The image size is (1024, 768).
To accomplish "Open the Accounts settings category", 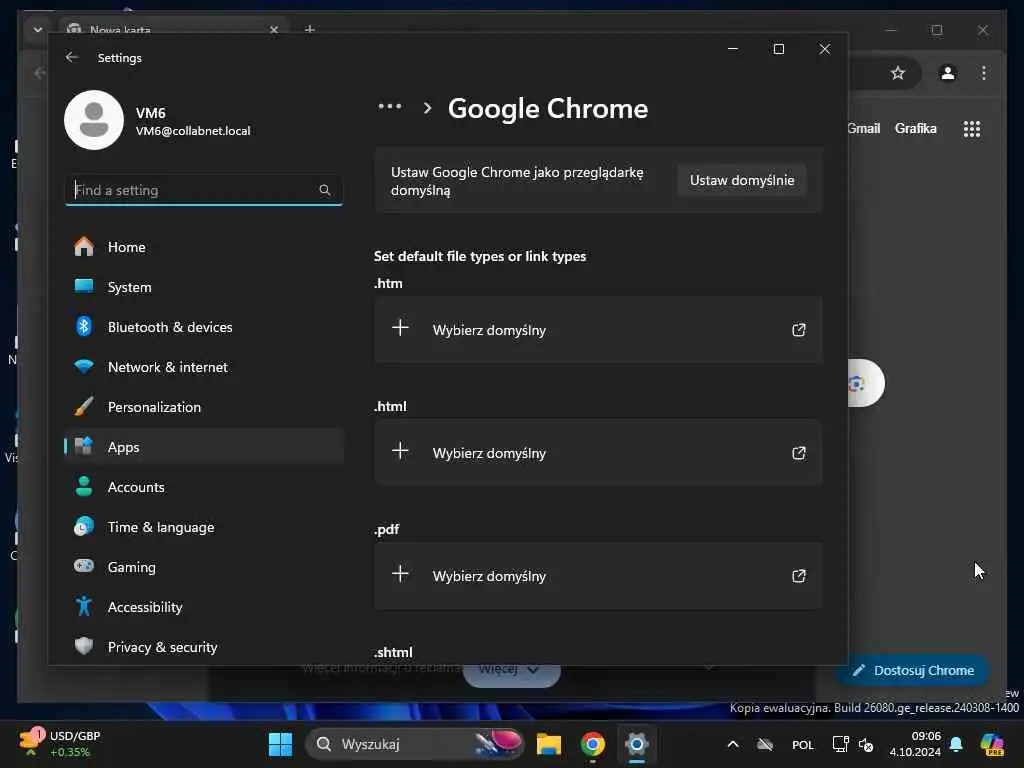I will point(204,487).
